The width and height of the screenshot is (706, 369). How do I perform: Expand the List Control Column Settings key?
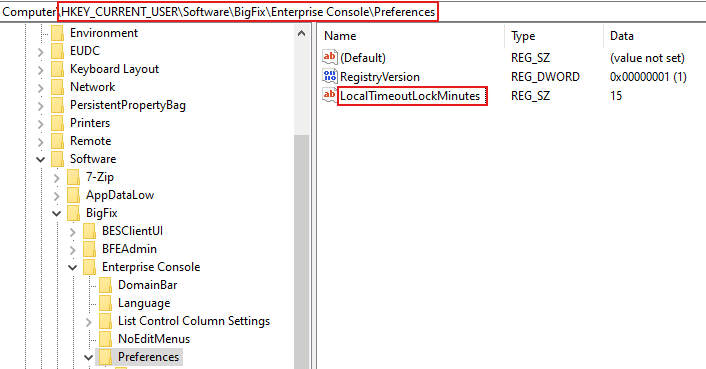click(89, 322)
